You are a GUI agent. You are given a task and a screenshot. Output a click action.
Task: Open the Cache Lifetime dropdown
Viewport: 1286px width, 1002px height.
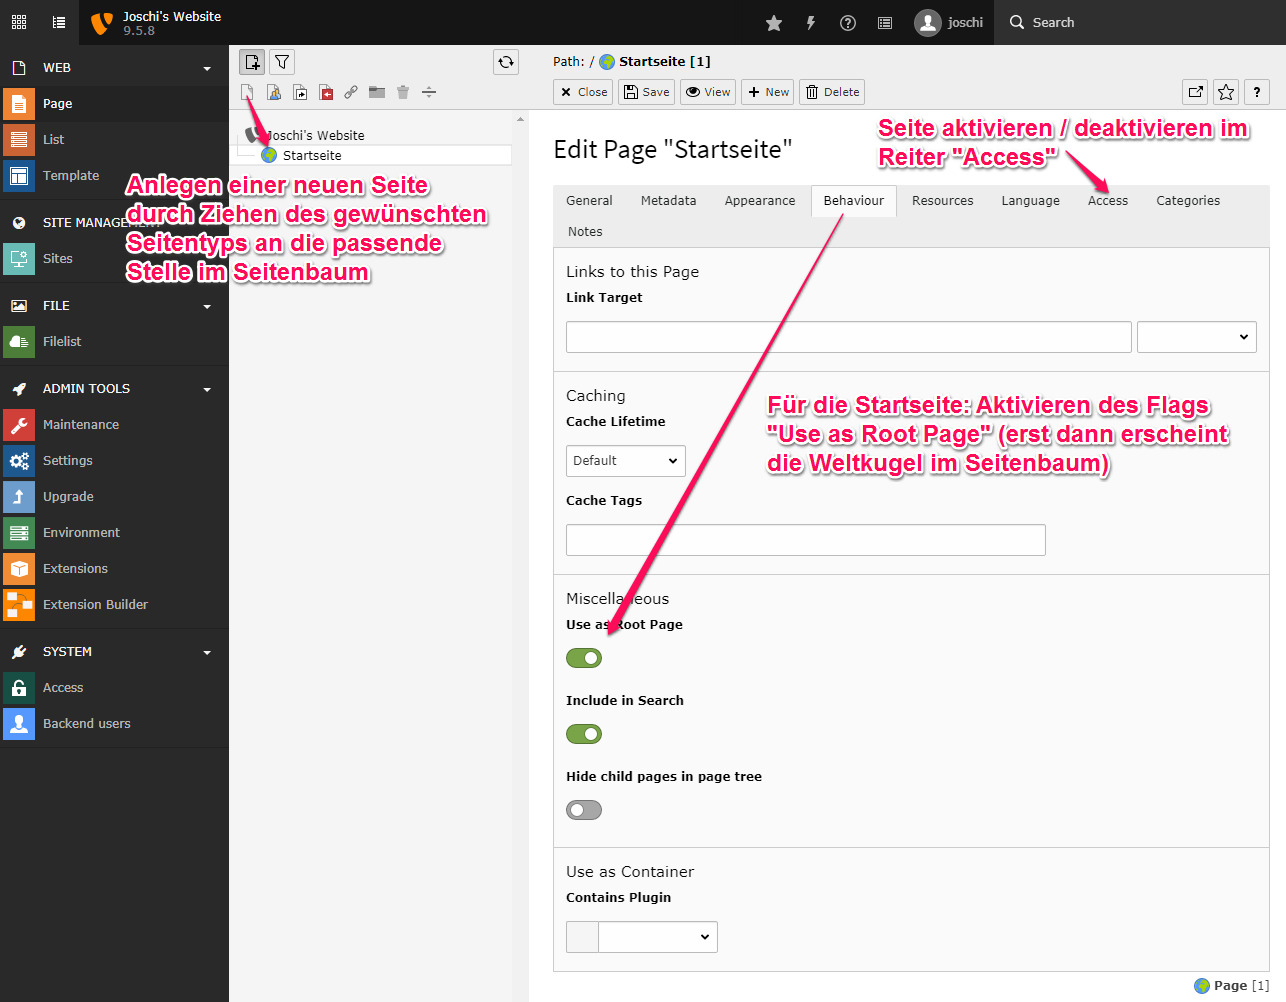coord(625,461)
